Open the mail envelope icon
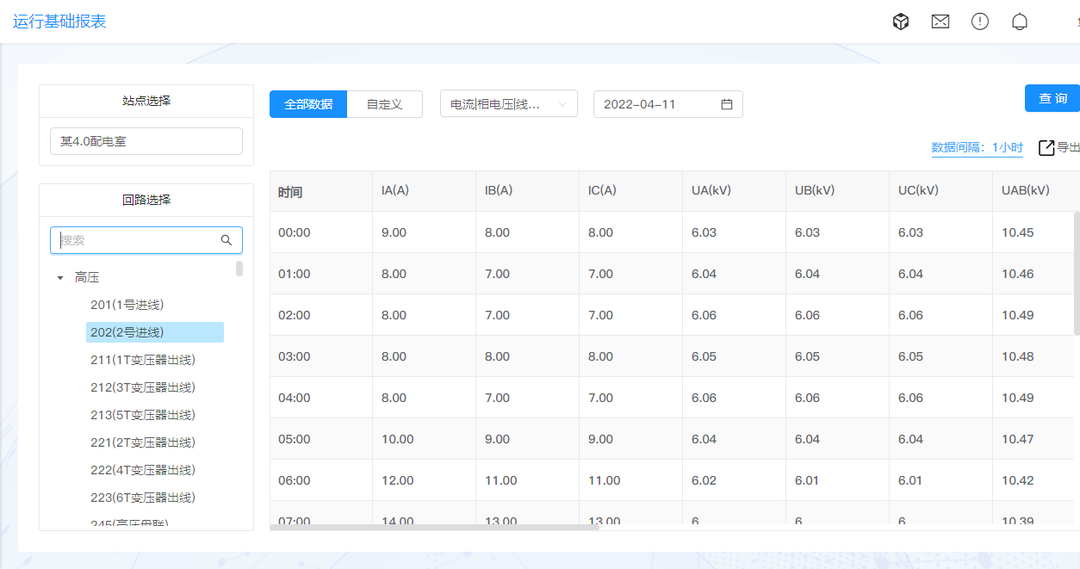This screenshot has height=569, width=1080. tap(940, 21)
